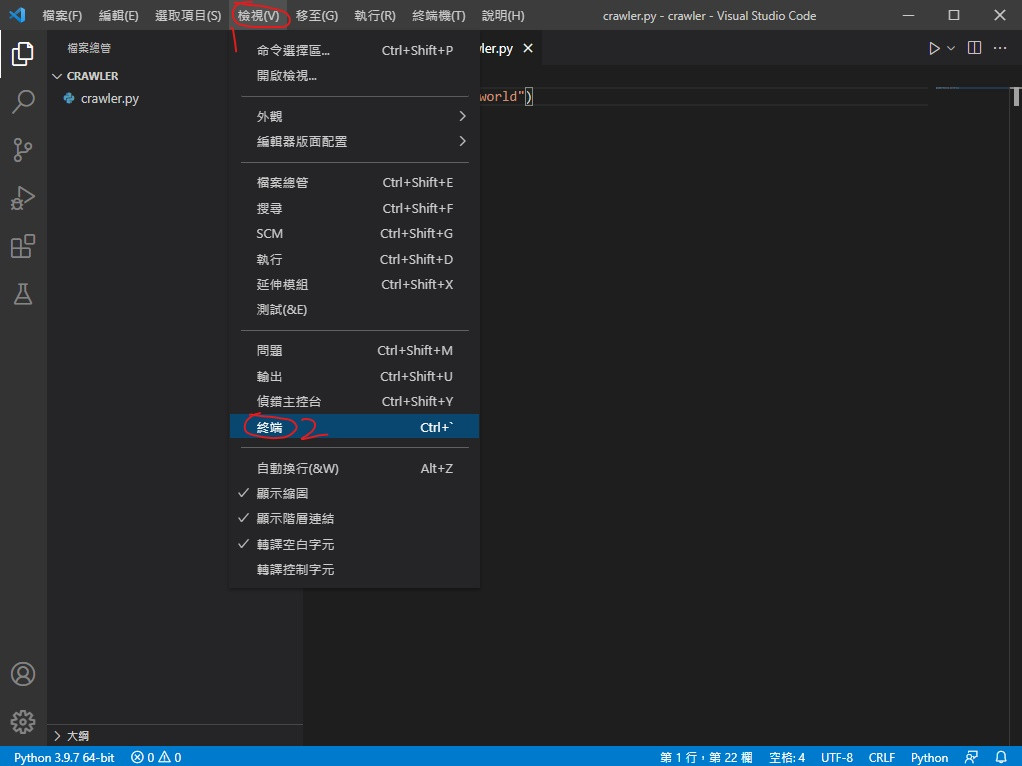1022x766 pixels.
Task: Toggle 顯示階層連結 checked option
Action: click(355, 519)
